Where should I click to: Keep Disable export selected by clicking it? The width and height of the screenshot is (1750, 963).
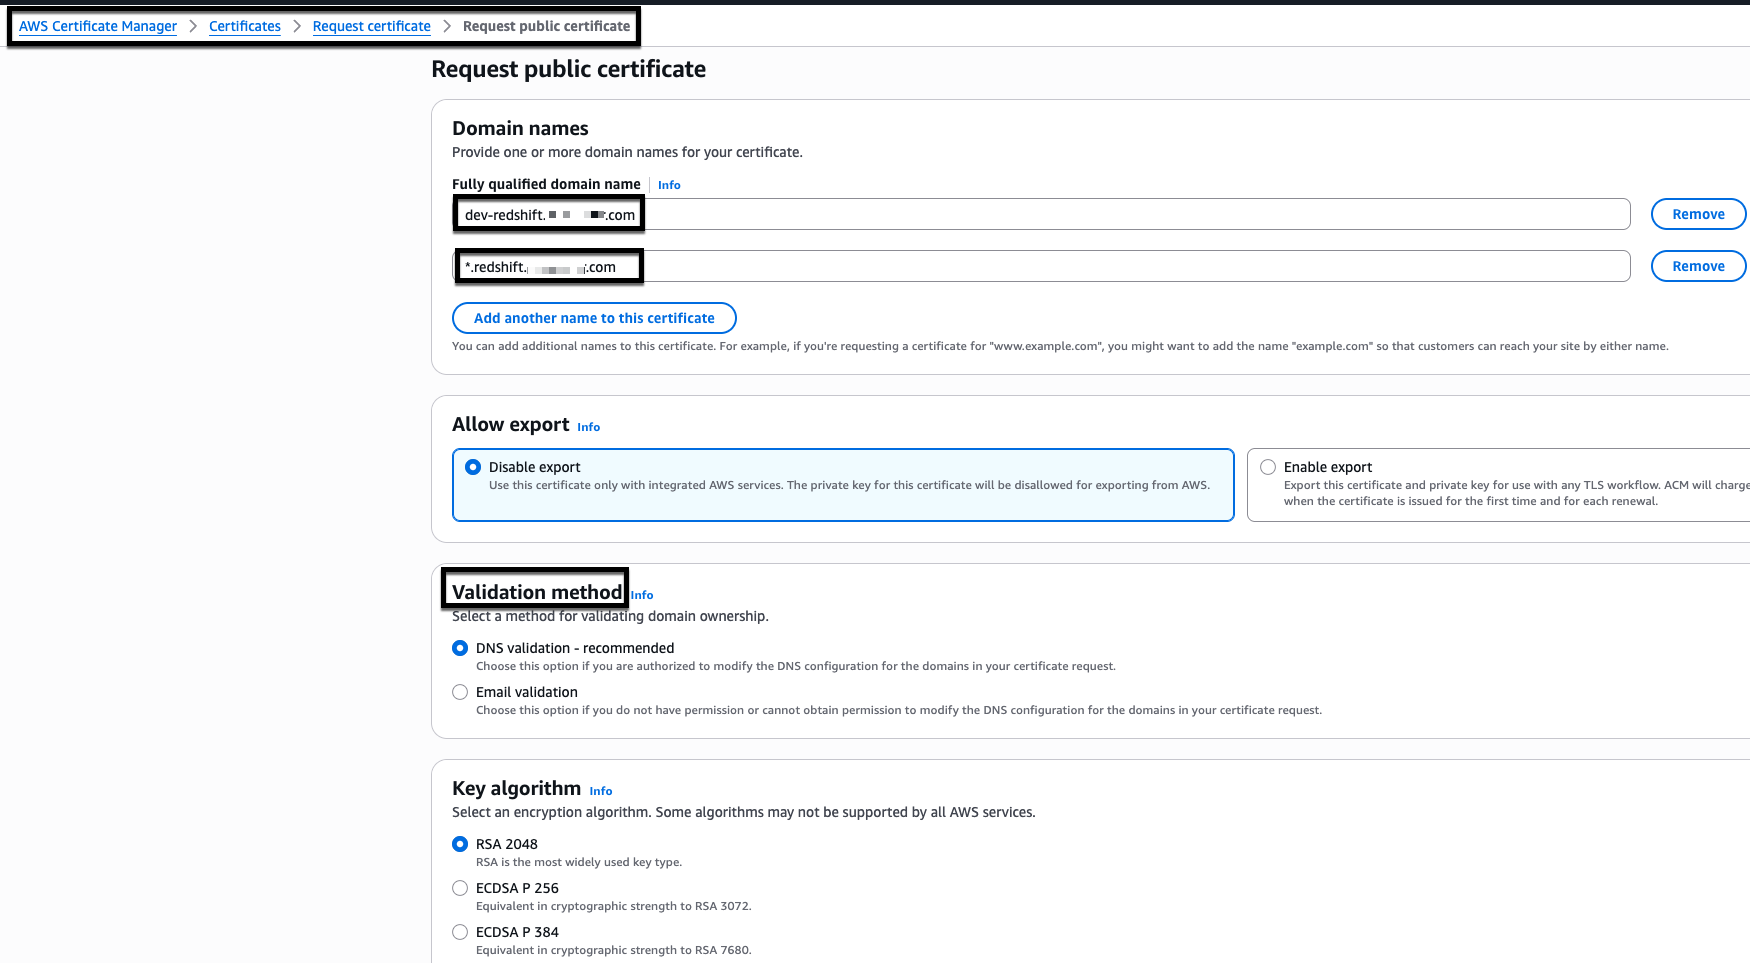[472, 466]
